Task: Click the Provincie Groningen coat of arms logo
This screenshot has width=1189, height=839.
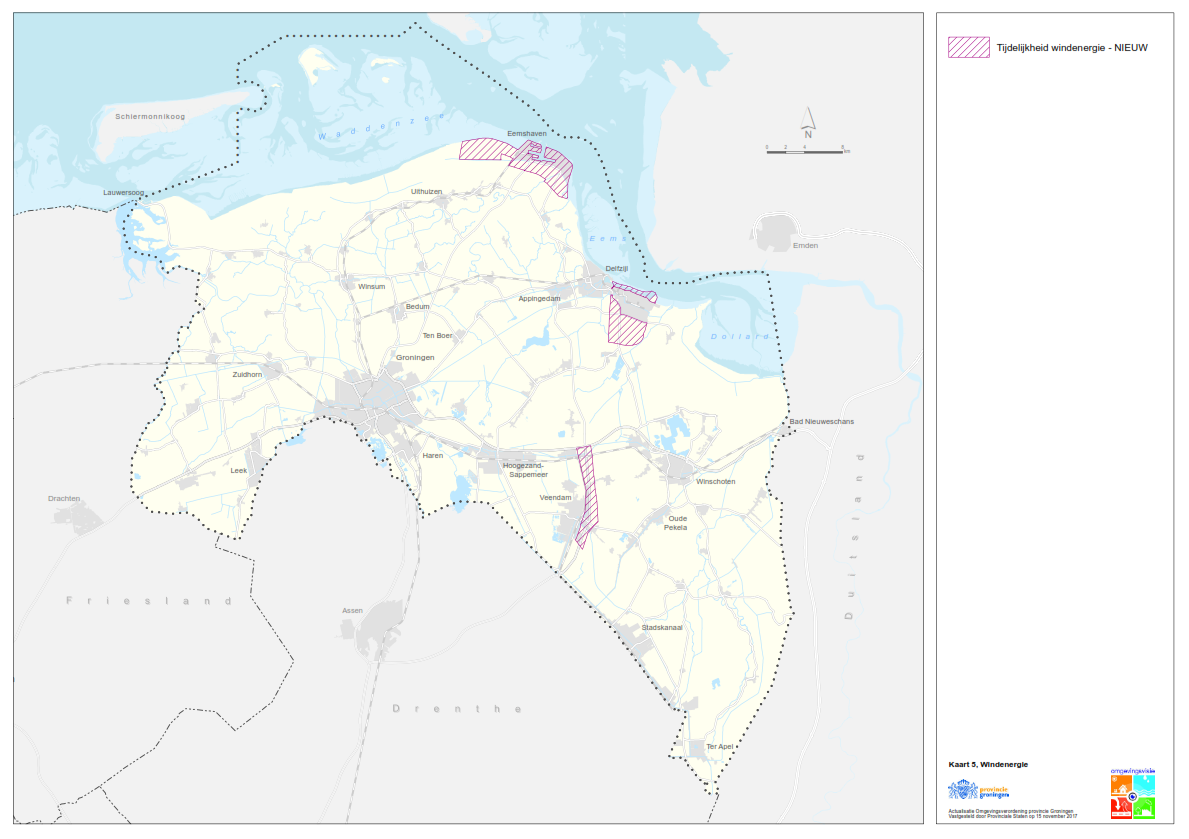Action: [x=962, y=789]
